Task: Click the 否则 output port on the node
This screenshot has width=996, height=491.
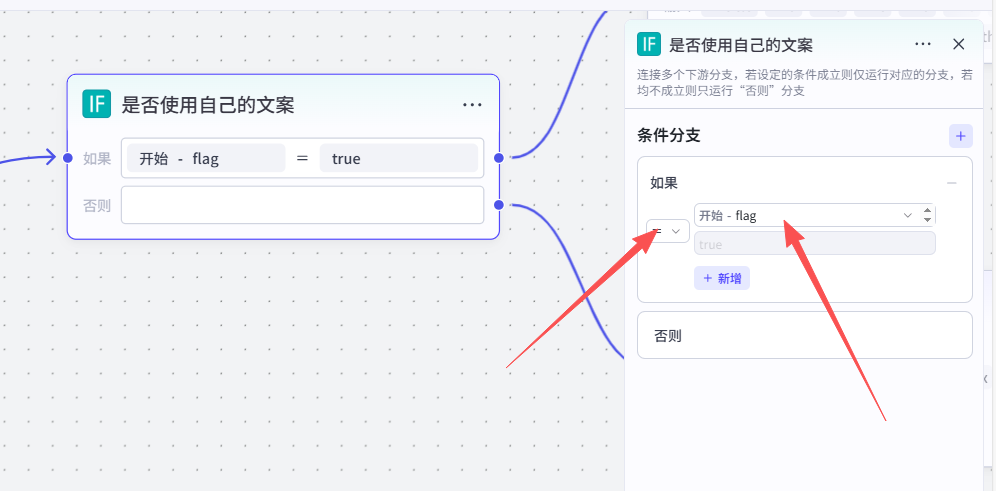Action: pos(498,205)
